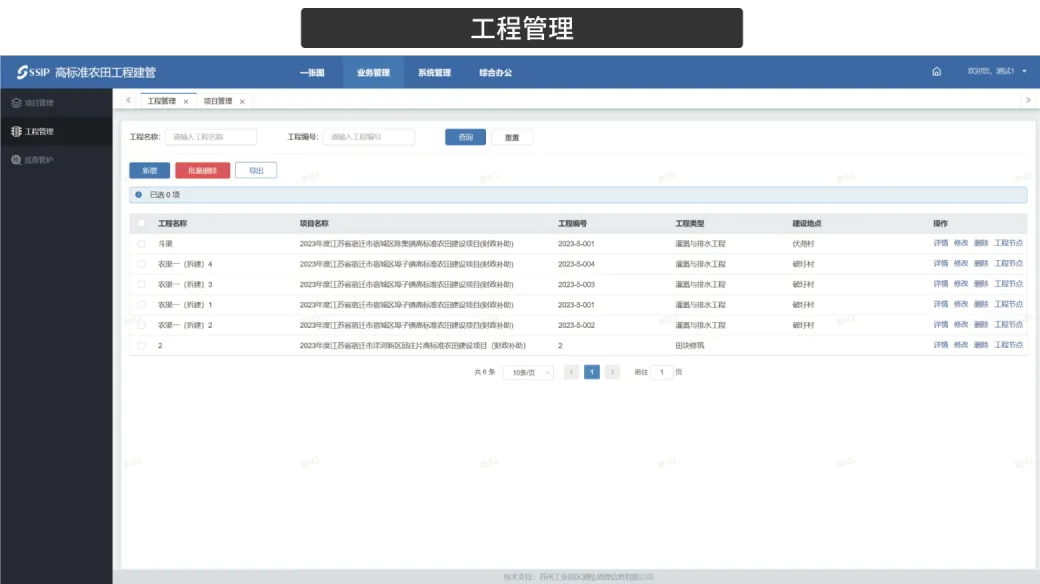Viewport: 1040px width, 584px height.
Task: Check the row 农渠一（拆建）3
Action: 141,285
